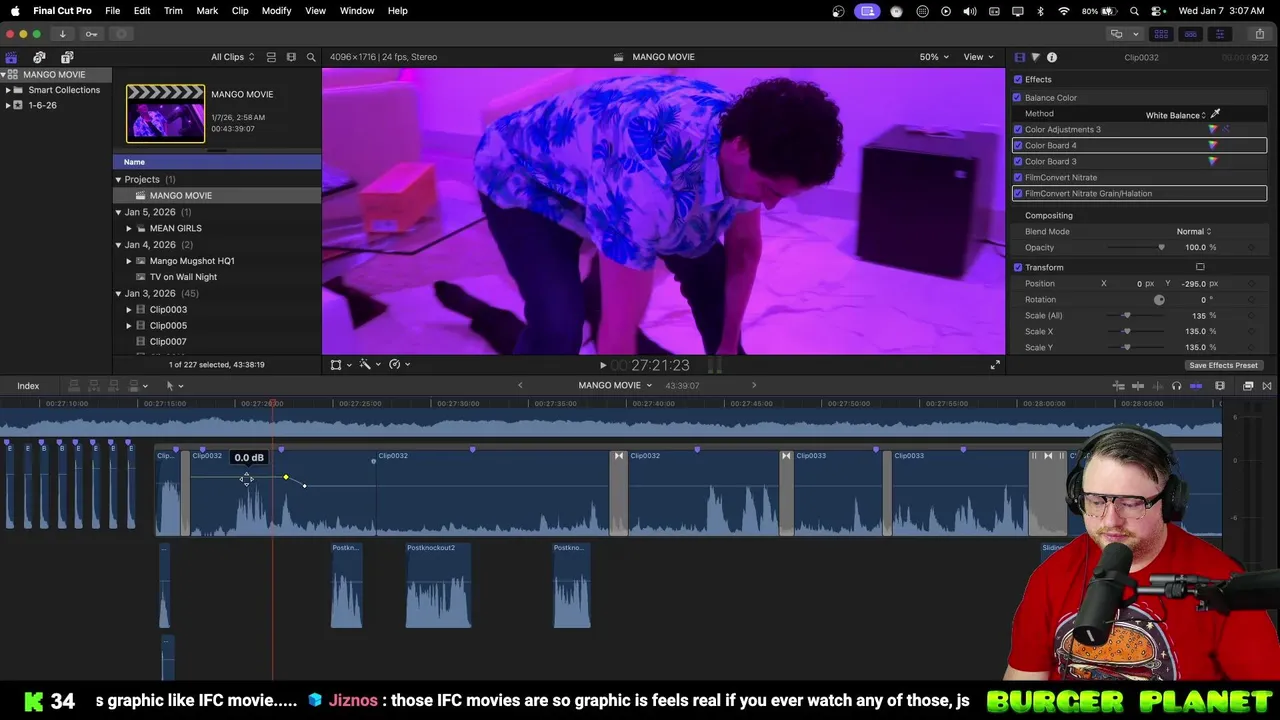
Task: Open the Modify menu
Action: [x=276, y=11]
